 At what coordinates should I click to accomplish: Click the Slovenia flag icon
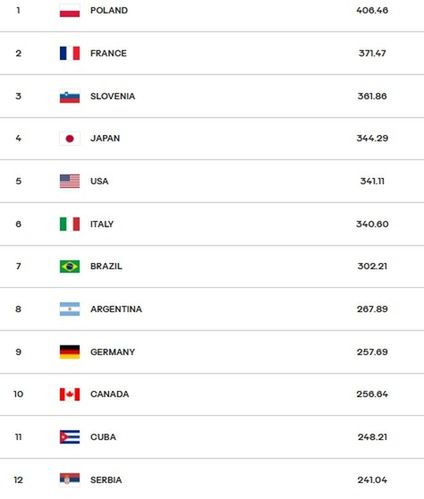(70, 96)
